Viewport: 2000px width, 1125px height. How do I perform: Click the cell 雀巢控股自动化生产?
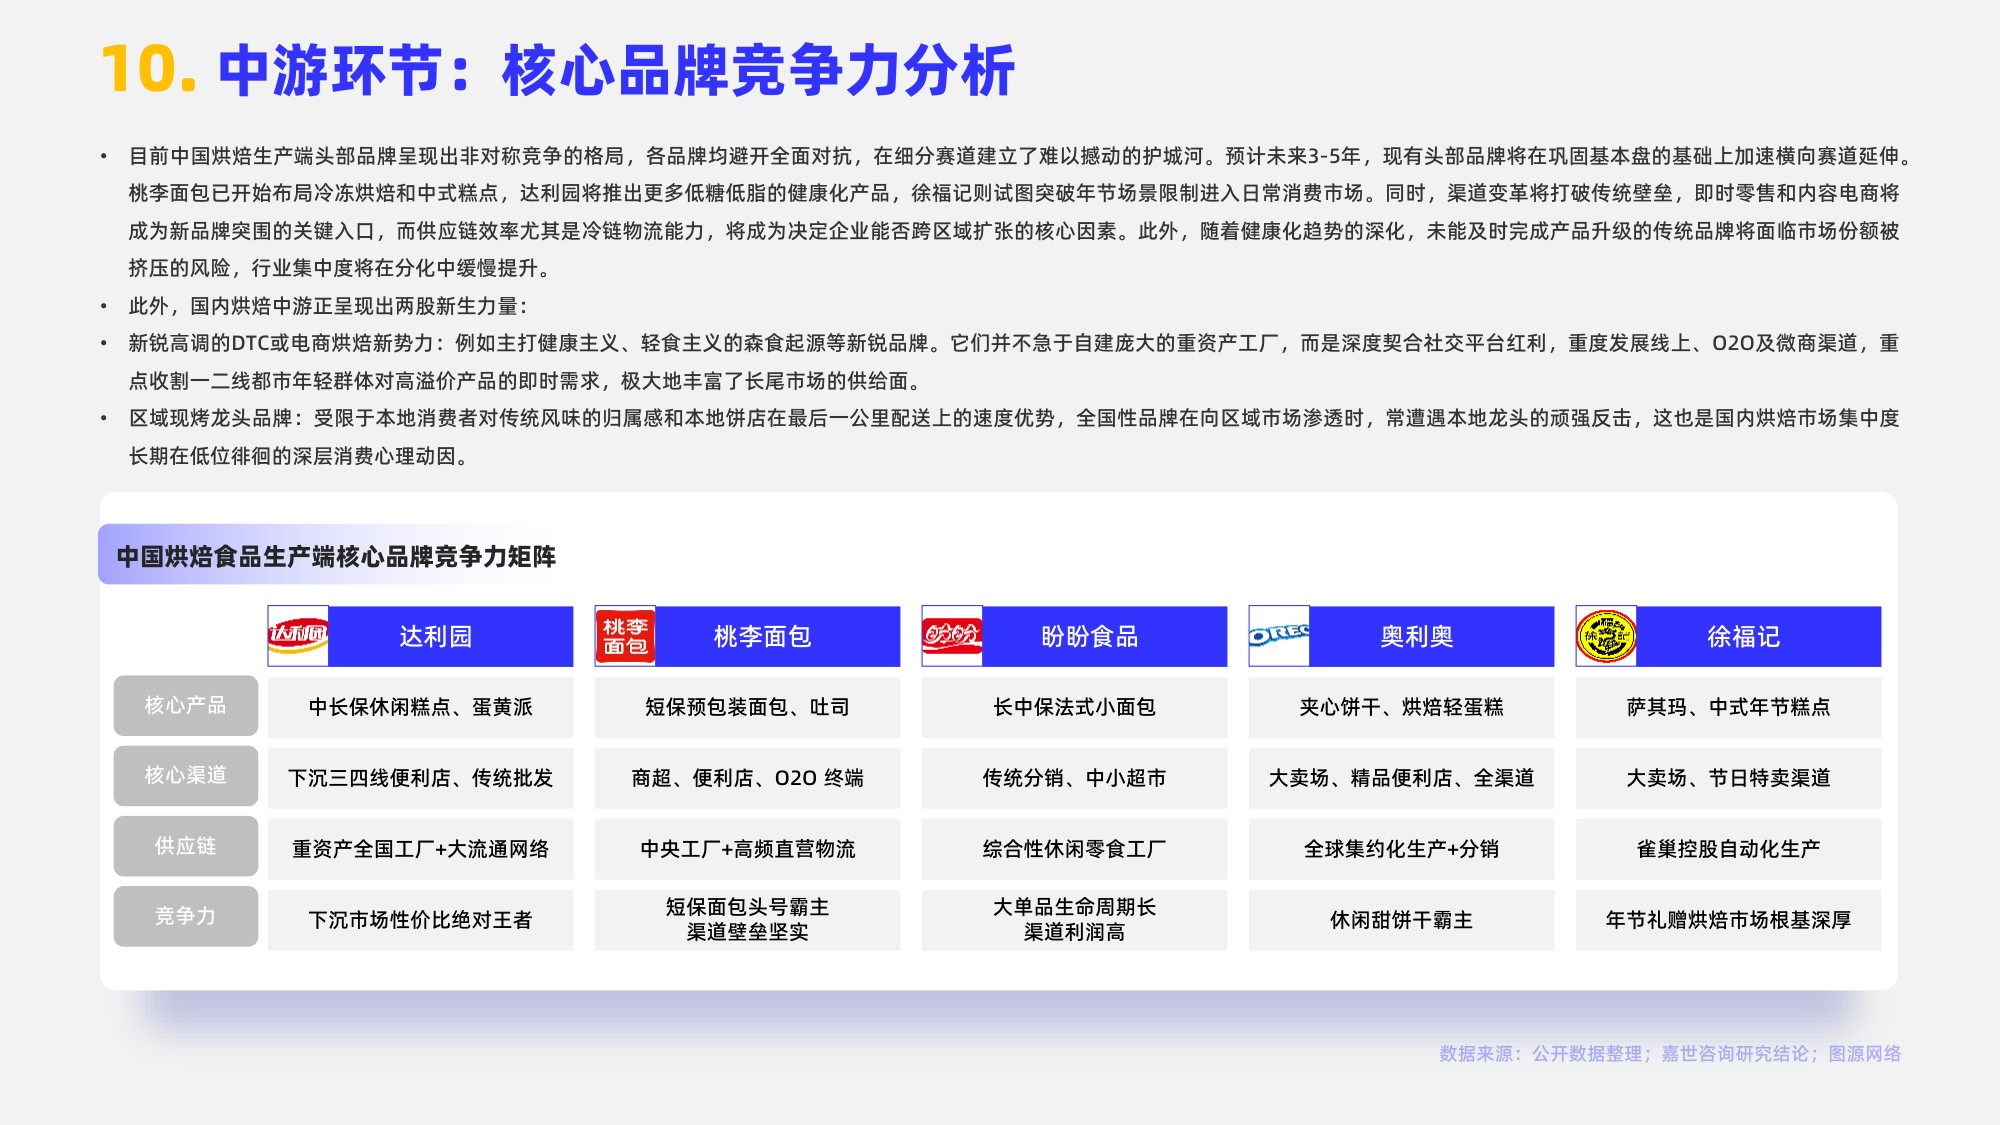(1728, 849)
